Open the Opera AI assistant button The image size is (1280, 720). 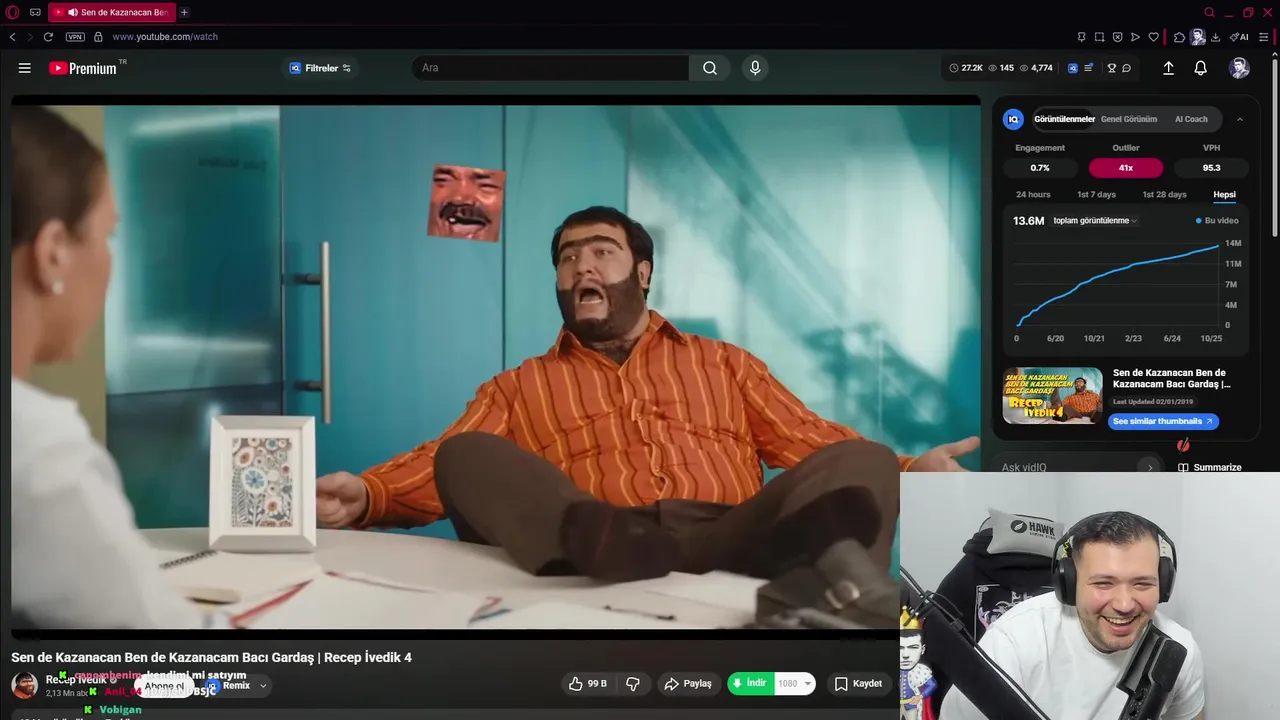coord(1239,37)
